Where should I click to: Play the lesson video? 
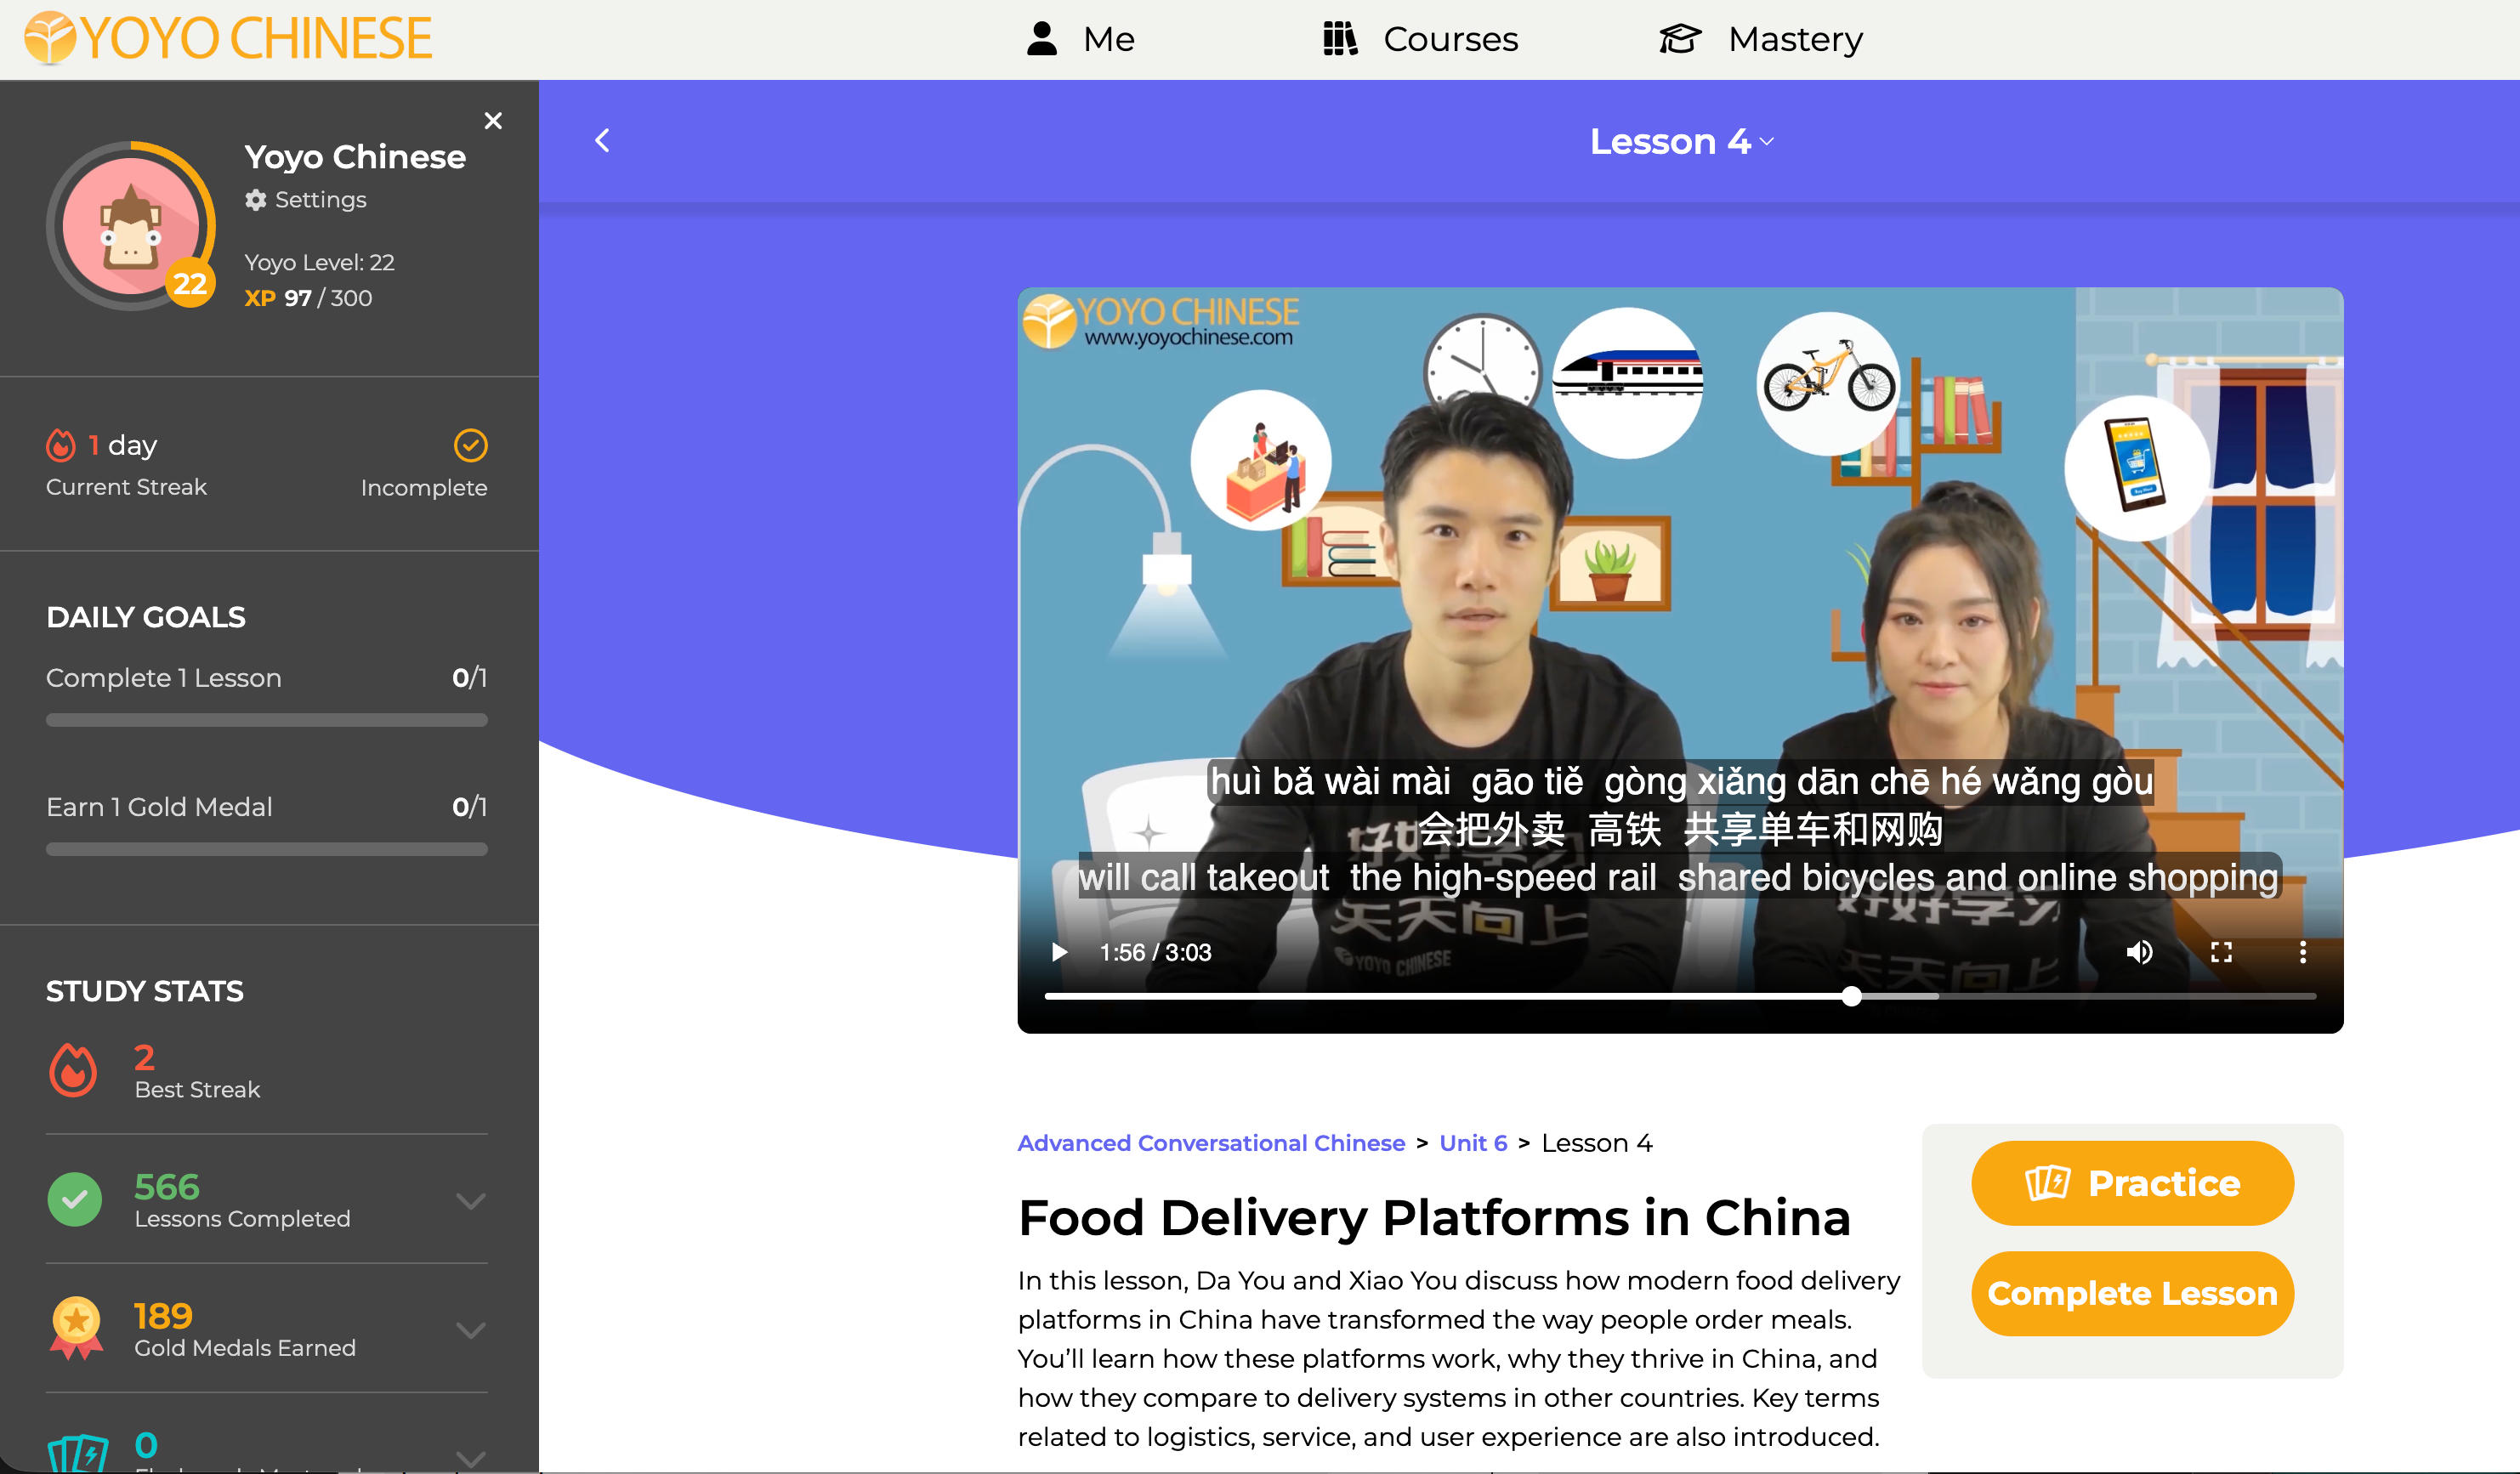(1059, 952)
